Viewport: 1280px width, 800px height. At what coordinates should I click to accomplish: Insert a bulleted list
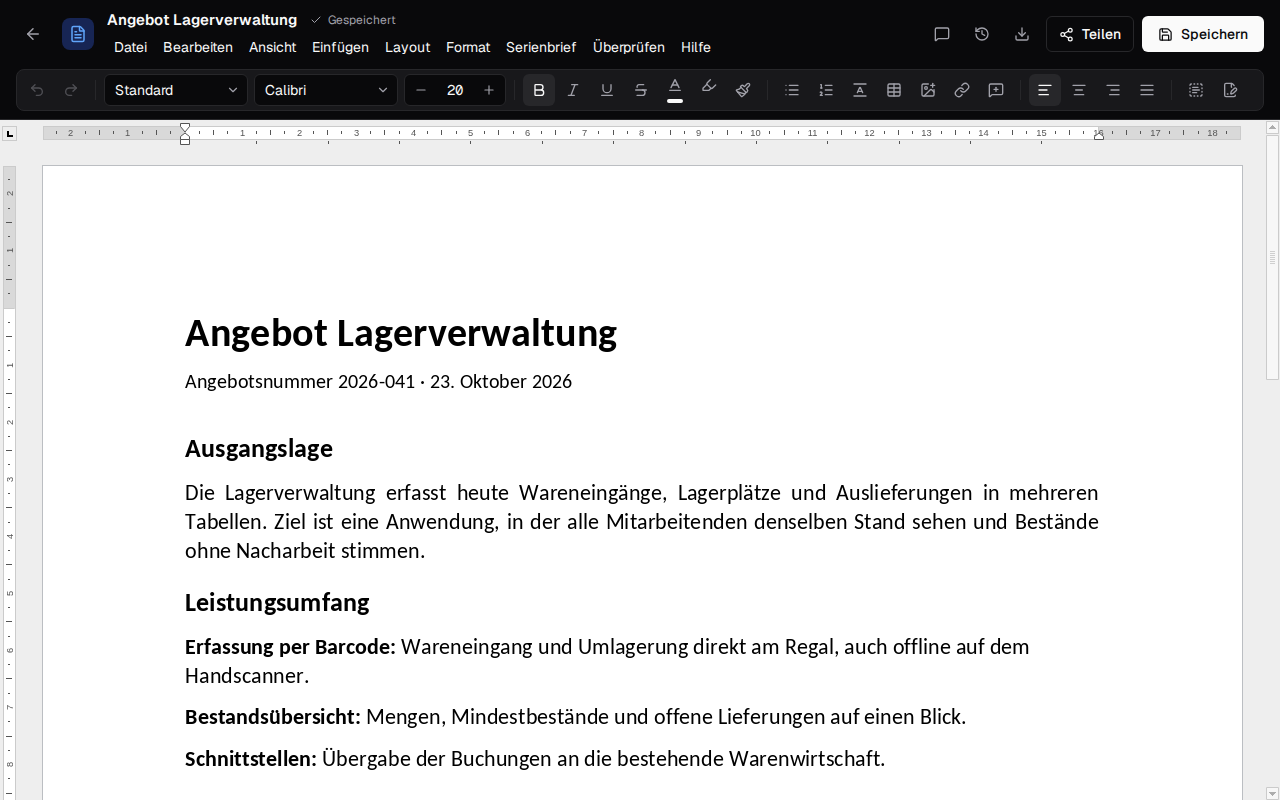pos(792,90)
